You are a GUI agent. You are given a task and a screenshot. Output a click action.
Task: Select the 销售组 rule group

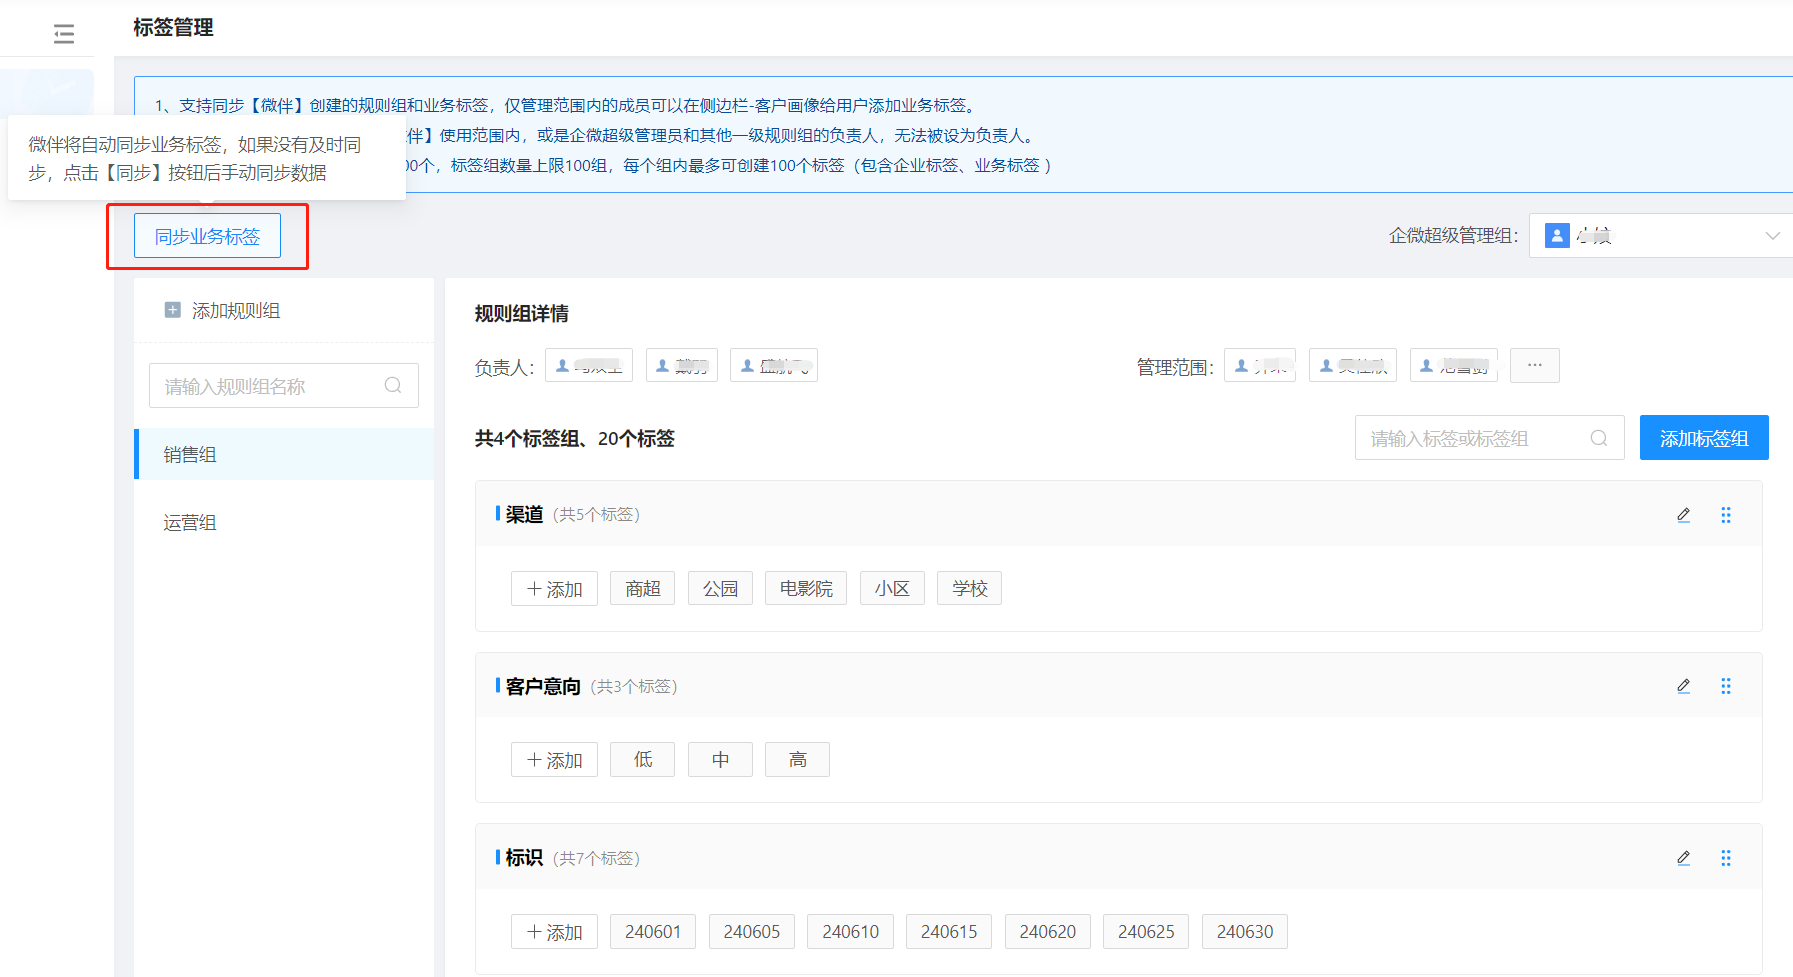click(x=284, y=455)
